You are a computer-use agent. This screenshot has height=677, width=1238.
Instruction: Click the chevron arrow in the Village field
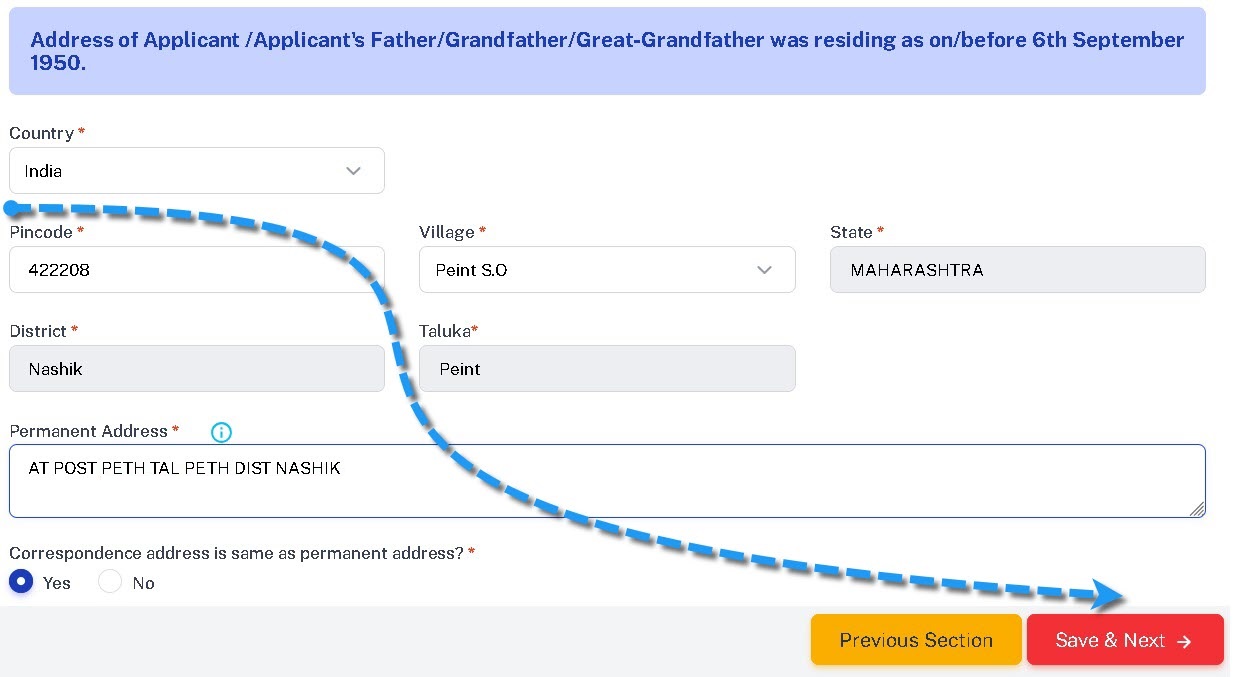pos(765,270)
